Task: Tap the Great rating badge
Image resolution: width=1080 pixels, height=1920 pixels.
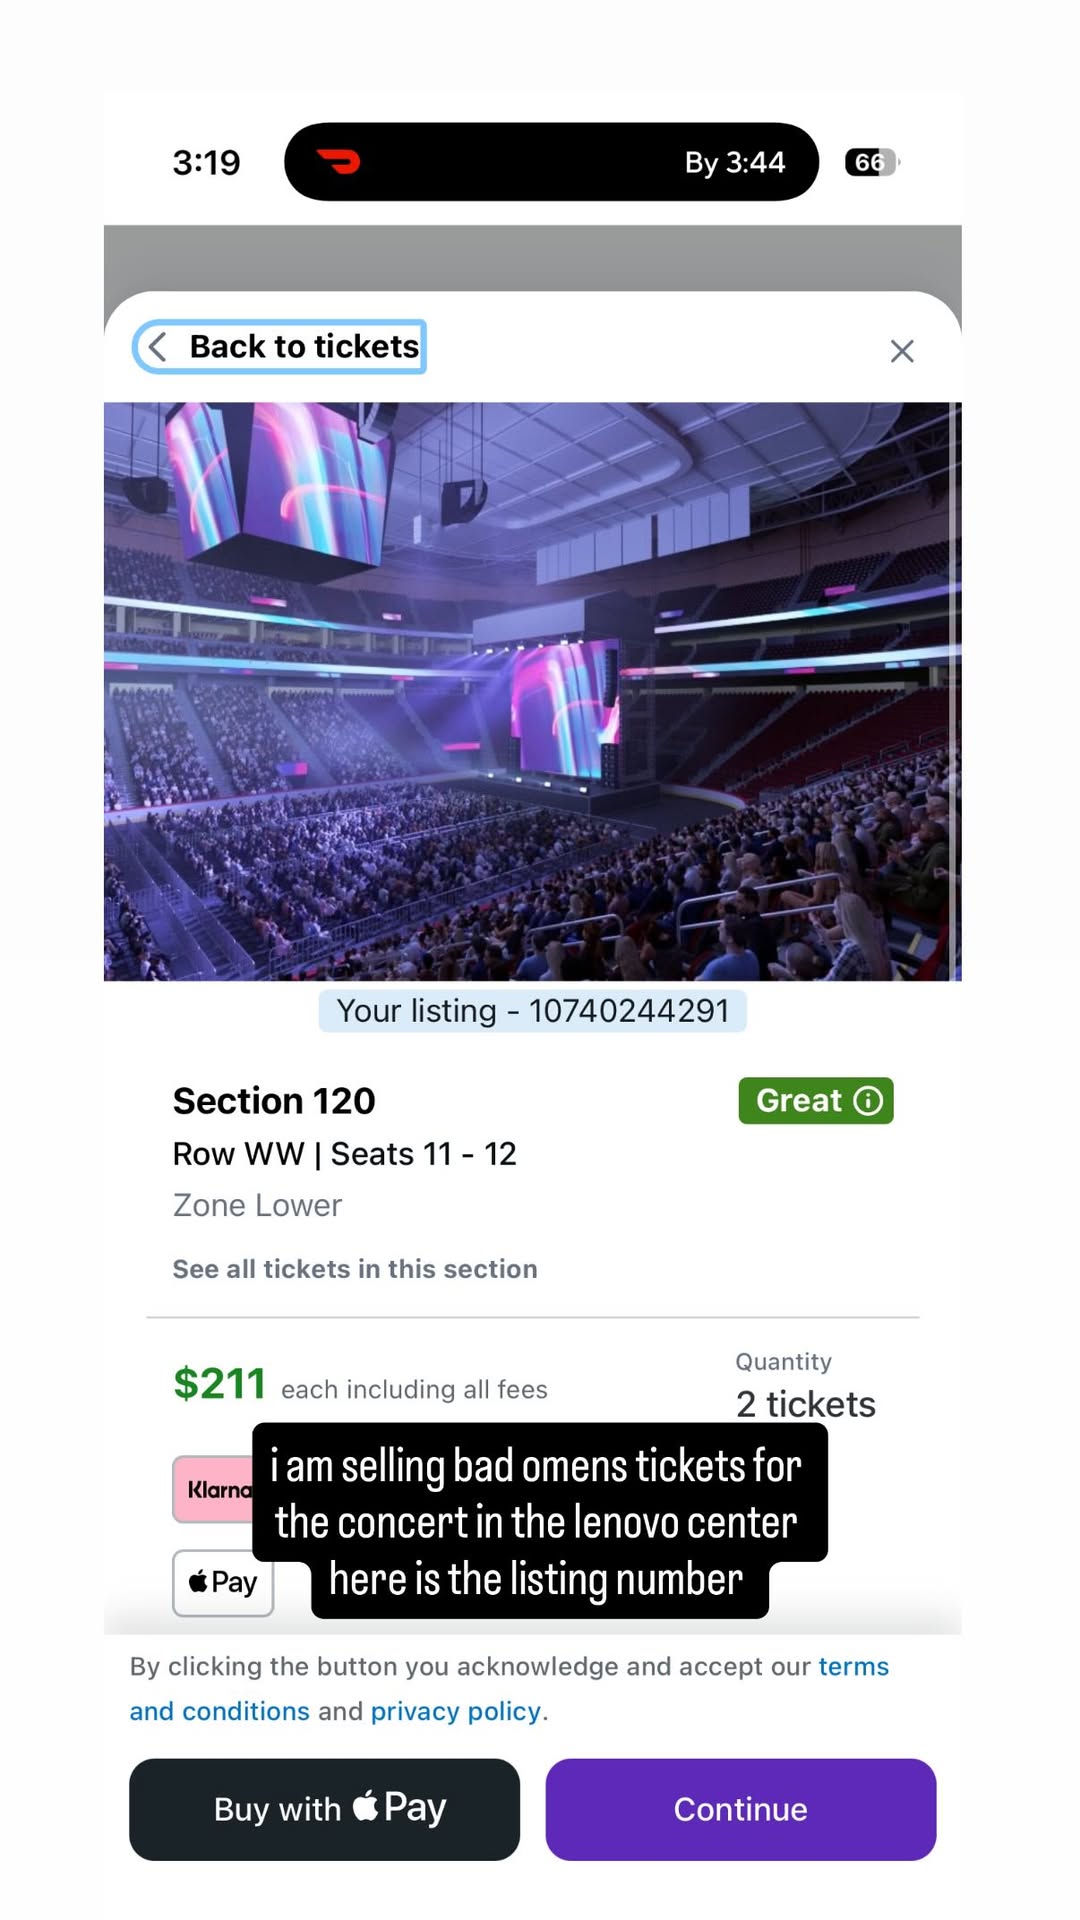Action: 799,1101
